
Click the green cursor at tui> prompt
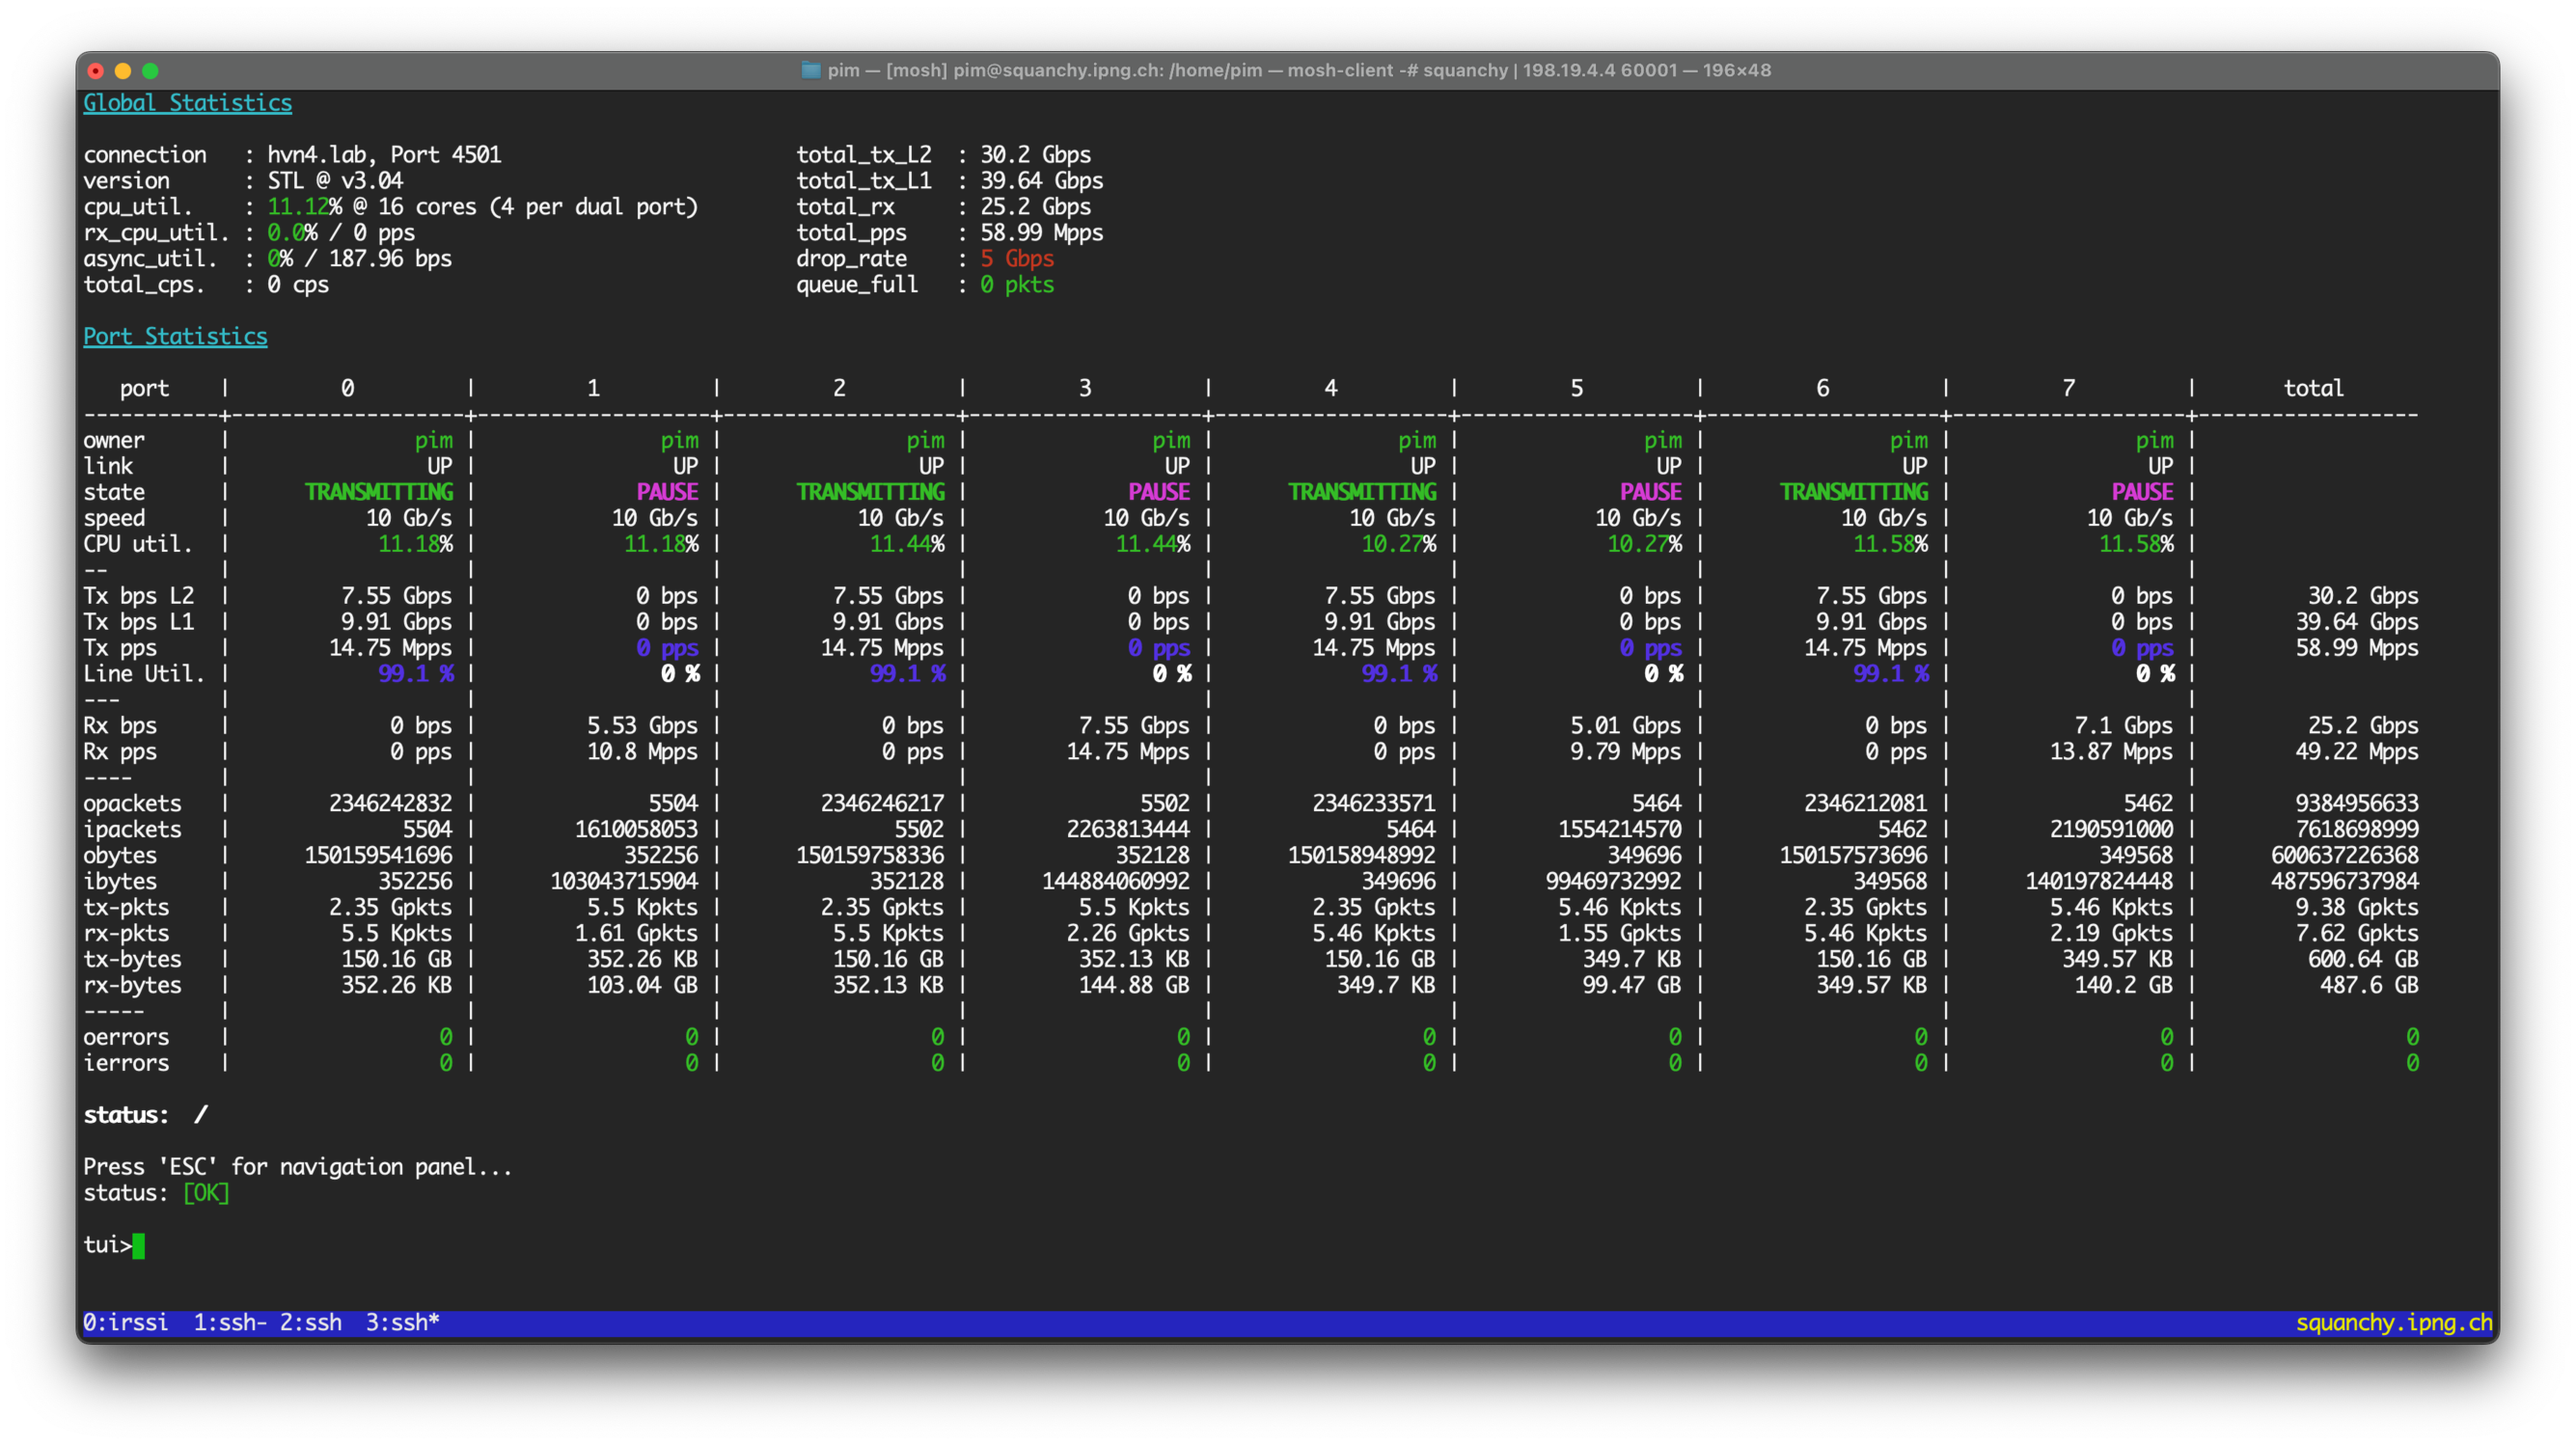pos(139,1245)
